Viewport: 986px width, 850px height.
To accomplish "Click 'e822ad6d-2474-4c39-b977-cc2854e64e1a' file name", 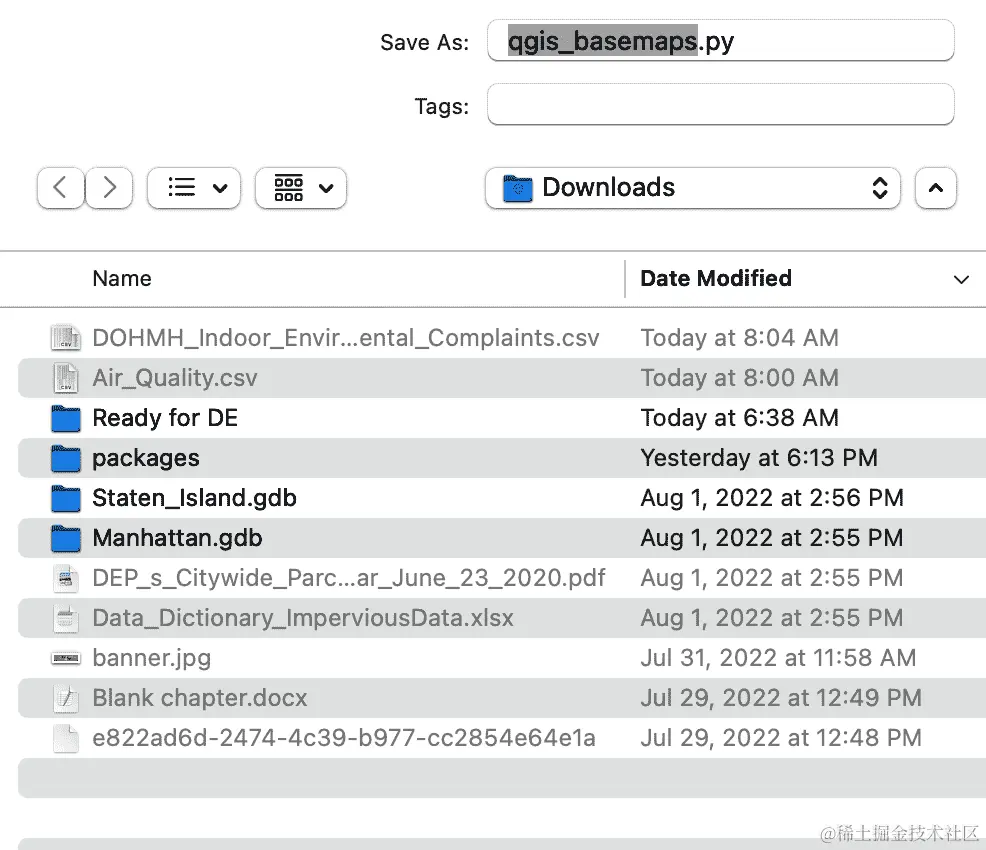I will coord(344,738).
